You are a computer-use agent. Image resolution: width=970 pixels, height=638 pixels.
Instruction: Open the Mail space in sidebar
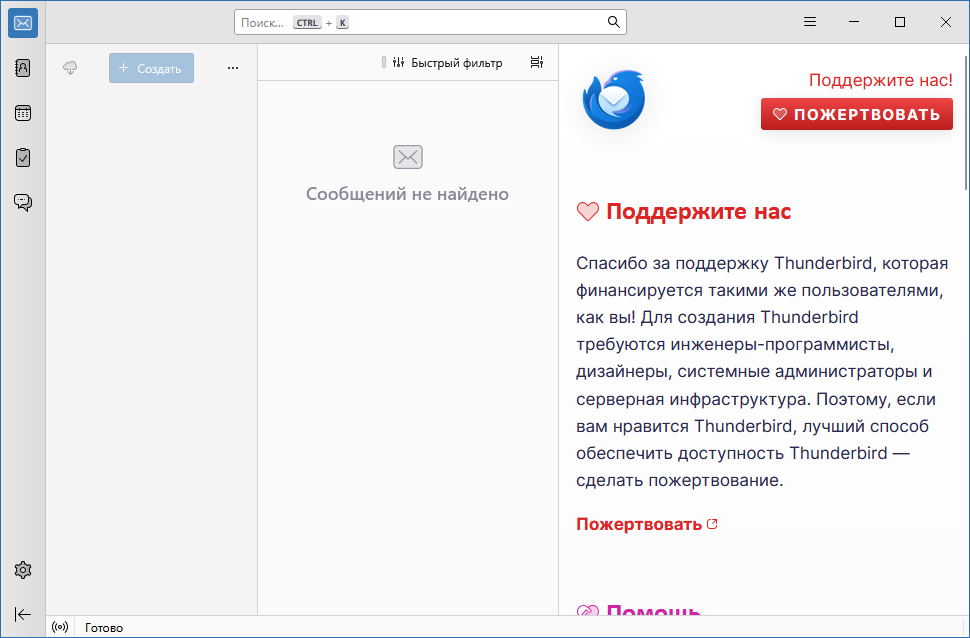(23, 23)
